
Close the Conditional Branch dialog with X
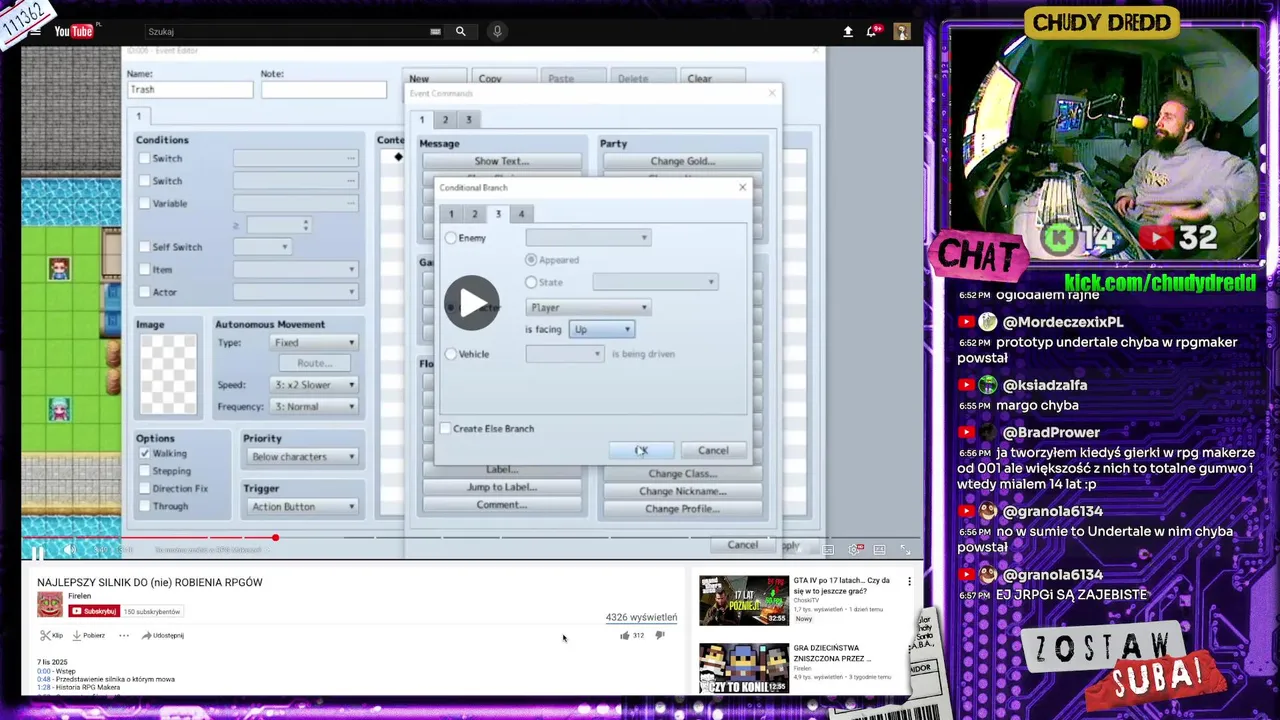pyautogui.click(x=742, y=187)
